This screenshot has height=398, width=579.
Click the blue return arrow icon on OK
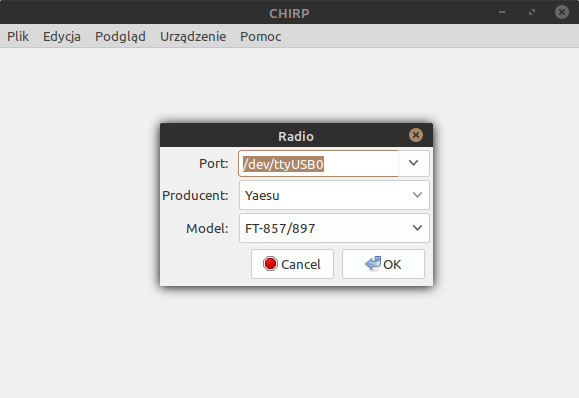tap(373, 263)
